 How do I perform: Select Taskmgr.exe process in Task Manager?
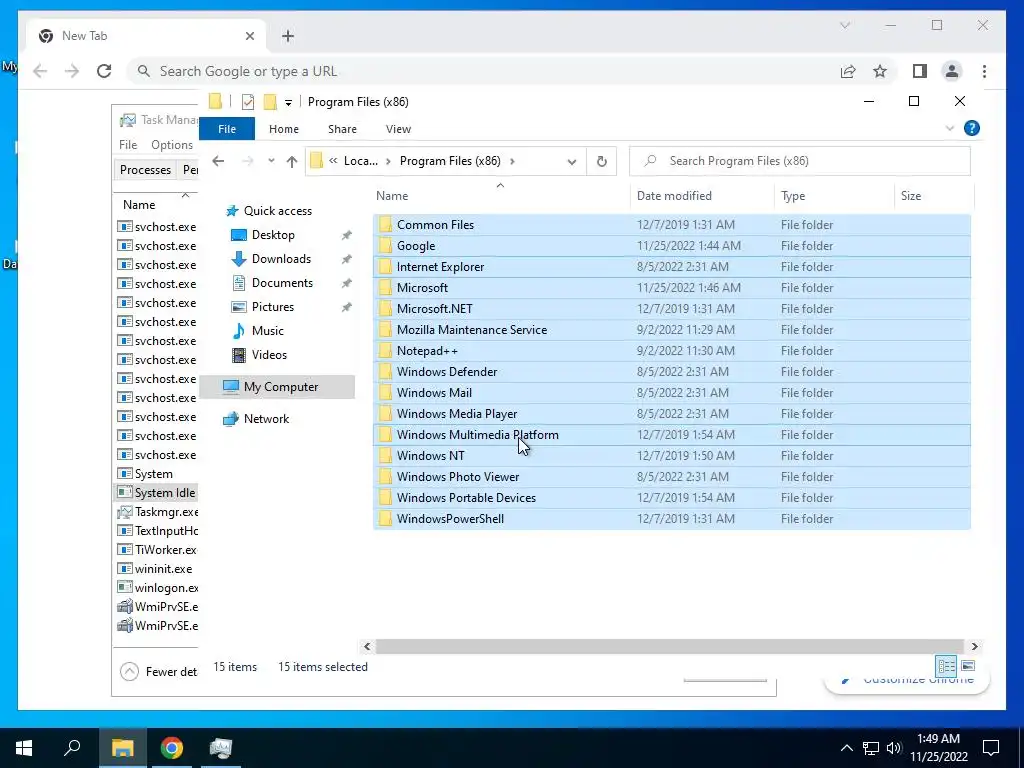point(157,511)
